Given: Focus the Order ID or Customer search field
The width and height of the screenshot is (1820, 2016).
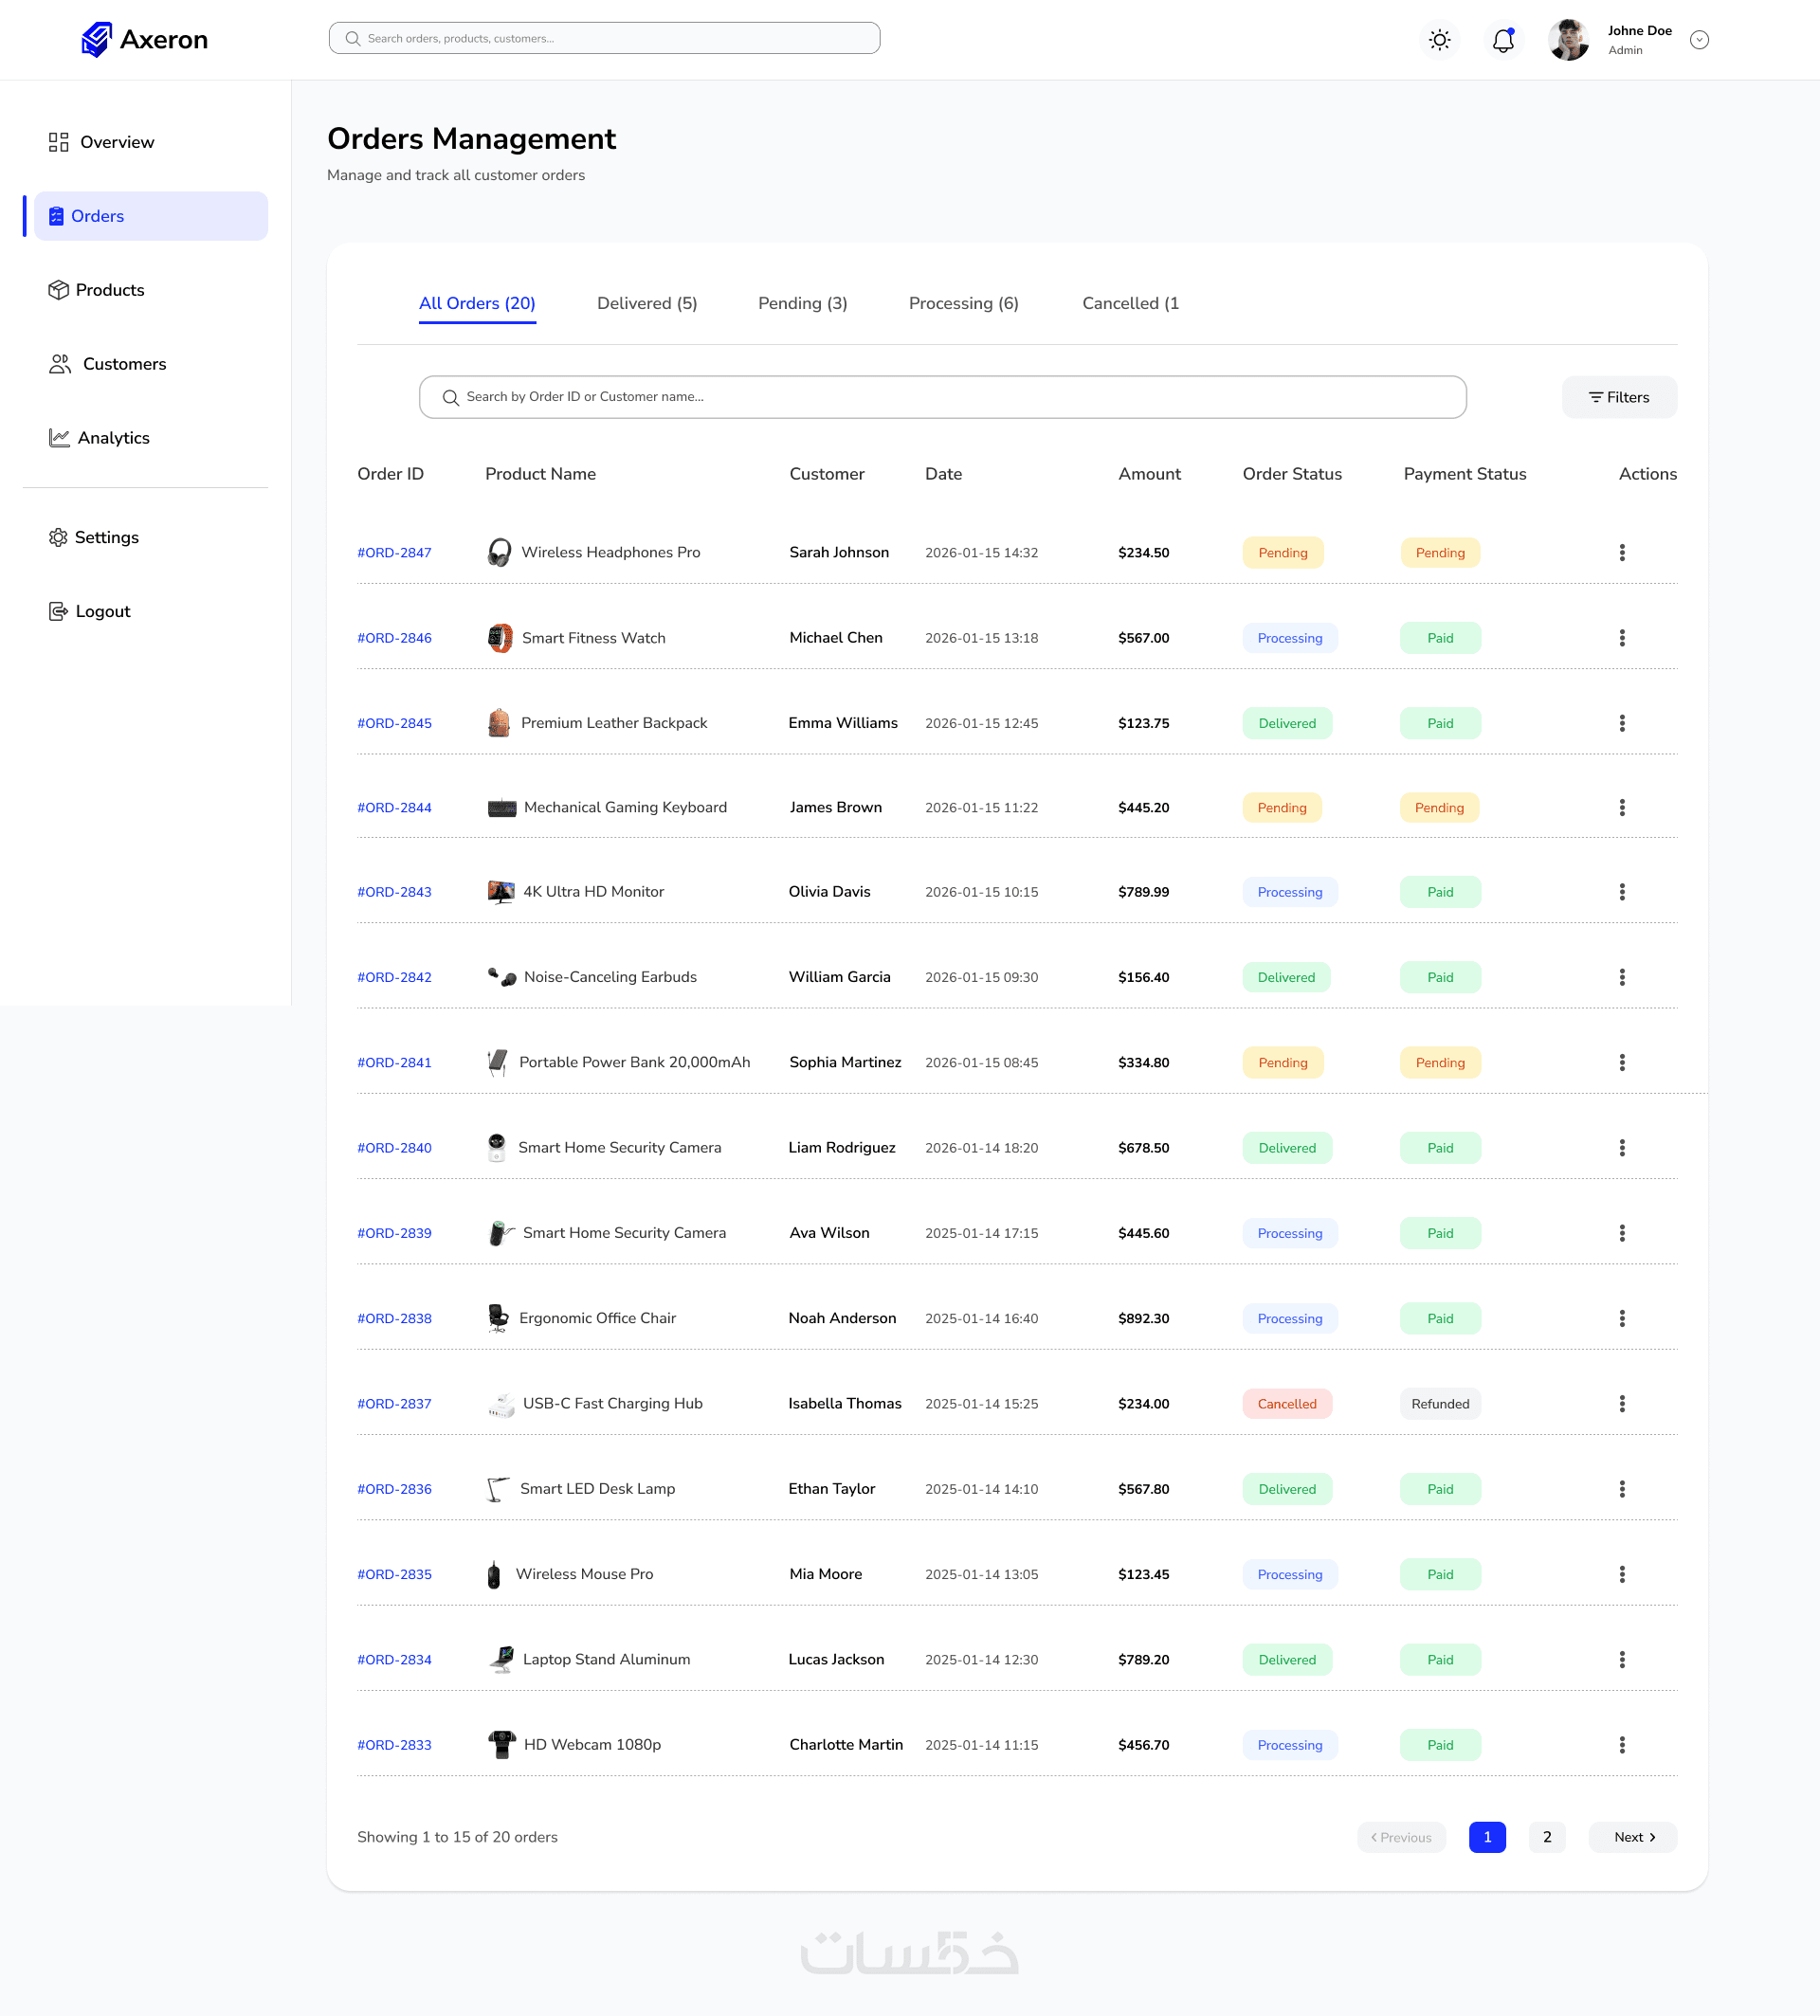Looking at the screenshot, I should pos(942,397).
